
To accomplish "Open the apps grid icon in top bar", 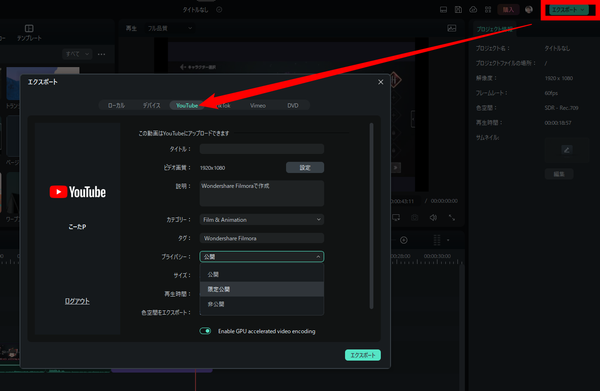I will (488, 10).
